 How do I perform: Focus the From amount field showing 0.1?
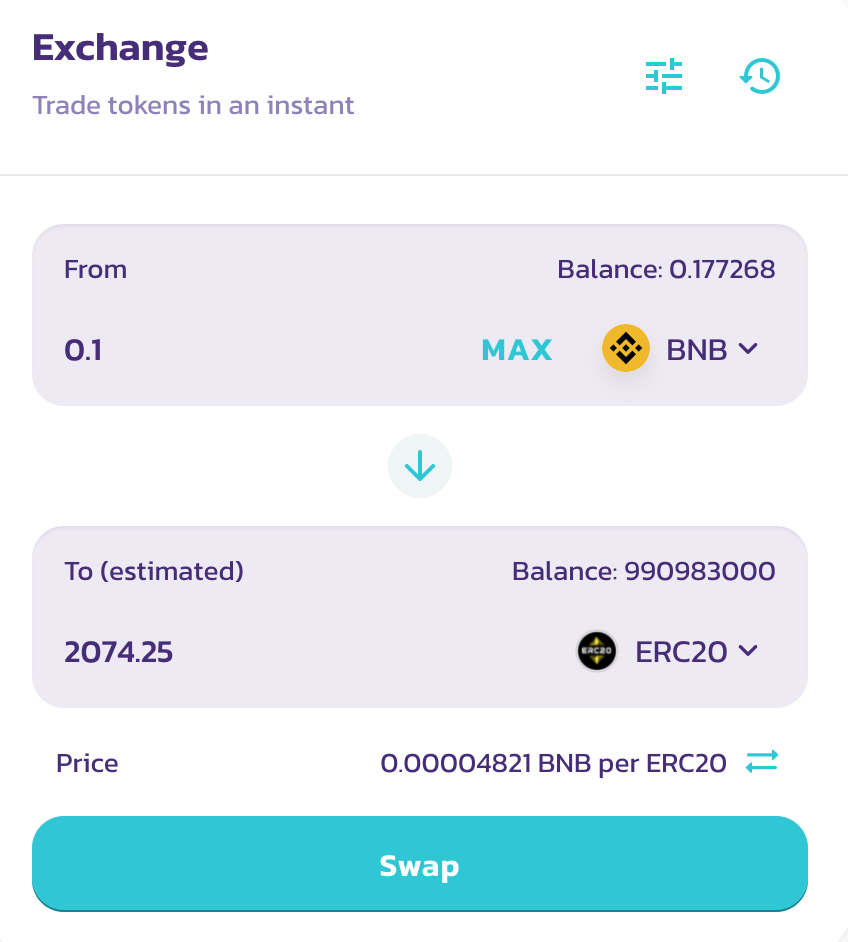click(264, 350)
